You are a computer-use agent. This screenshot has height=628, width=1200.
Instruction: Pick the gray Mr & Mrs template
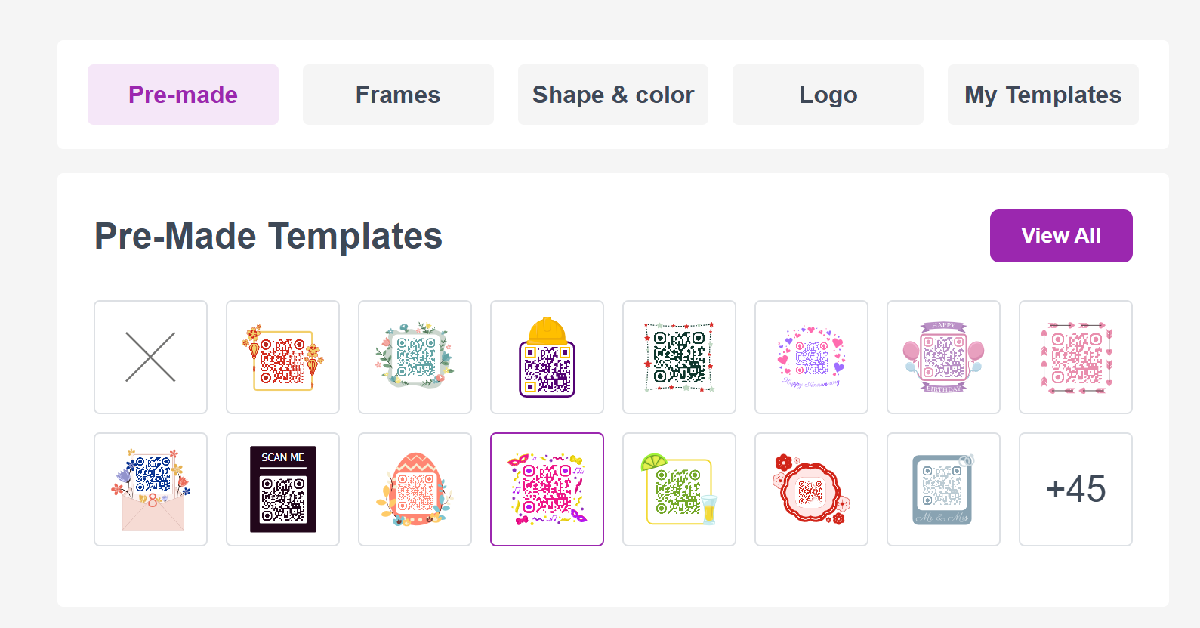pyautogui.click(x=943, y=489)
